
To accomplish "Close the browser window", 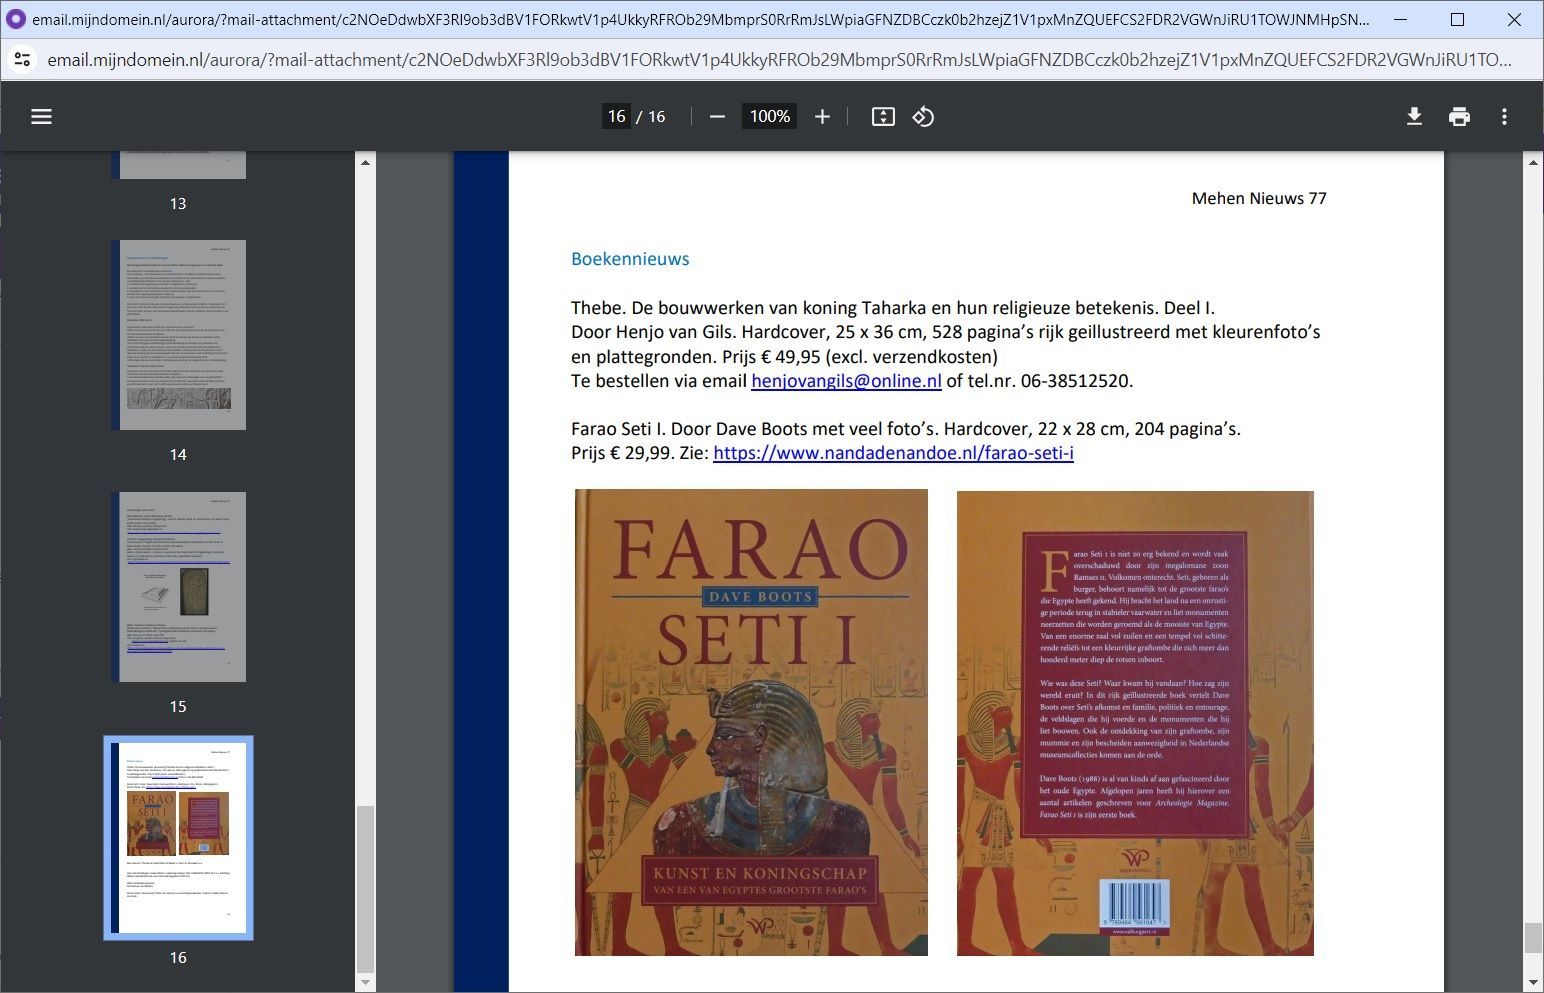I will point(1514,19).
